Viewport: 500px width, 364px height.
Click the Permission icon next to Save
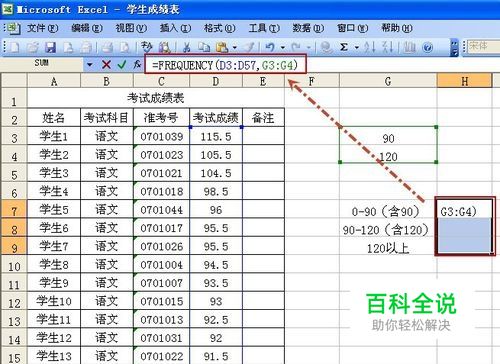point(68,47)
